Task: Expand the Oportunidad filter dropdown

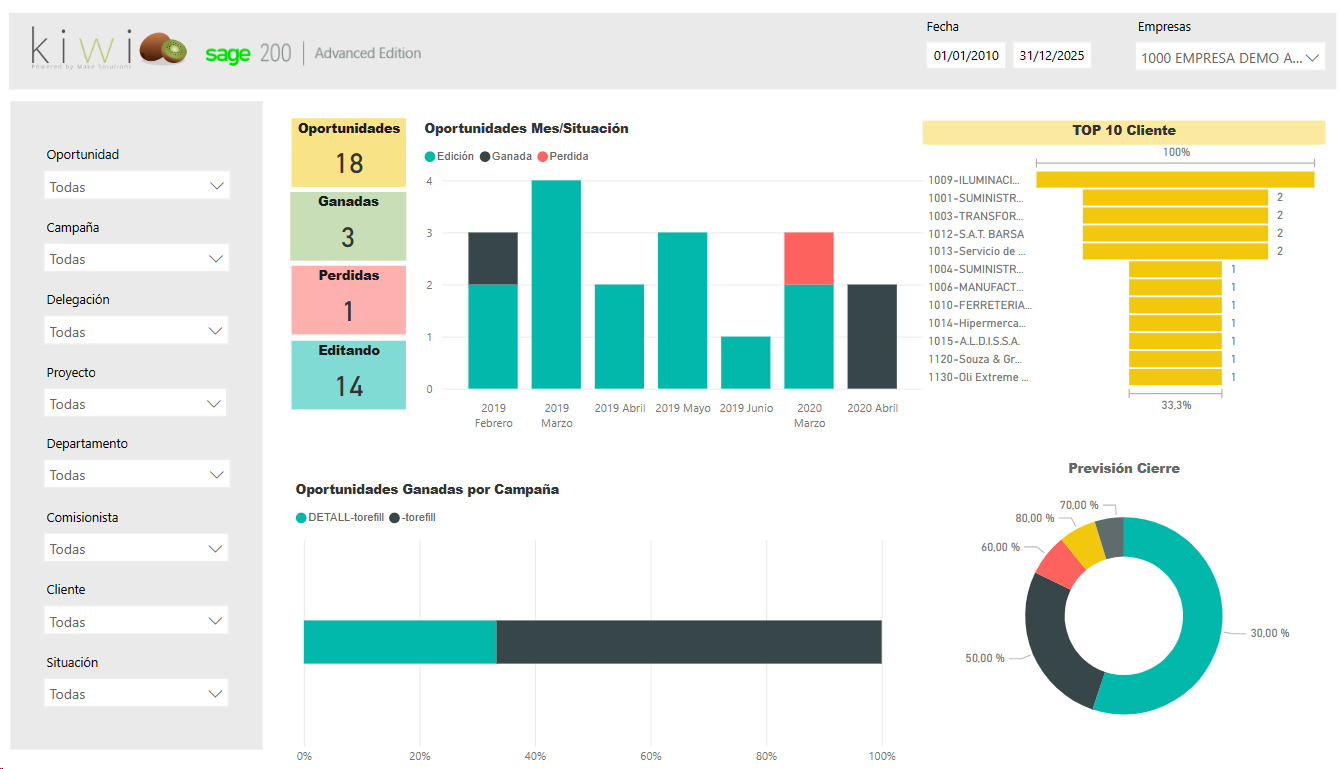Action: pos(137,187)
